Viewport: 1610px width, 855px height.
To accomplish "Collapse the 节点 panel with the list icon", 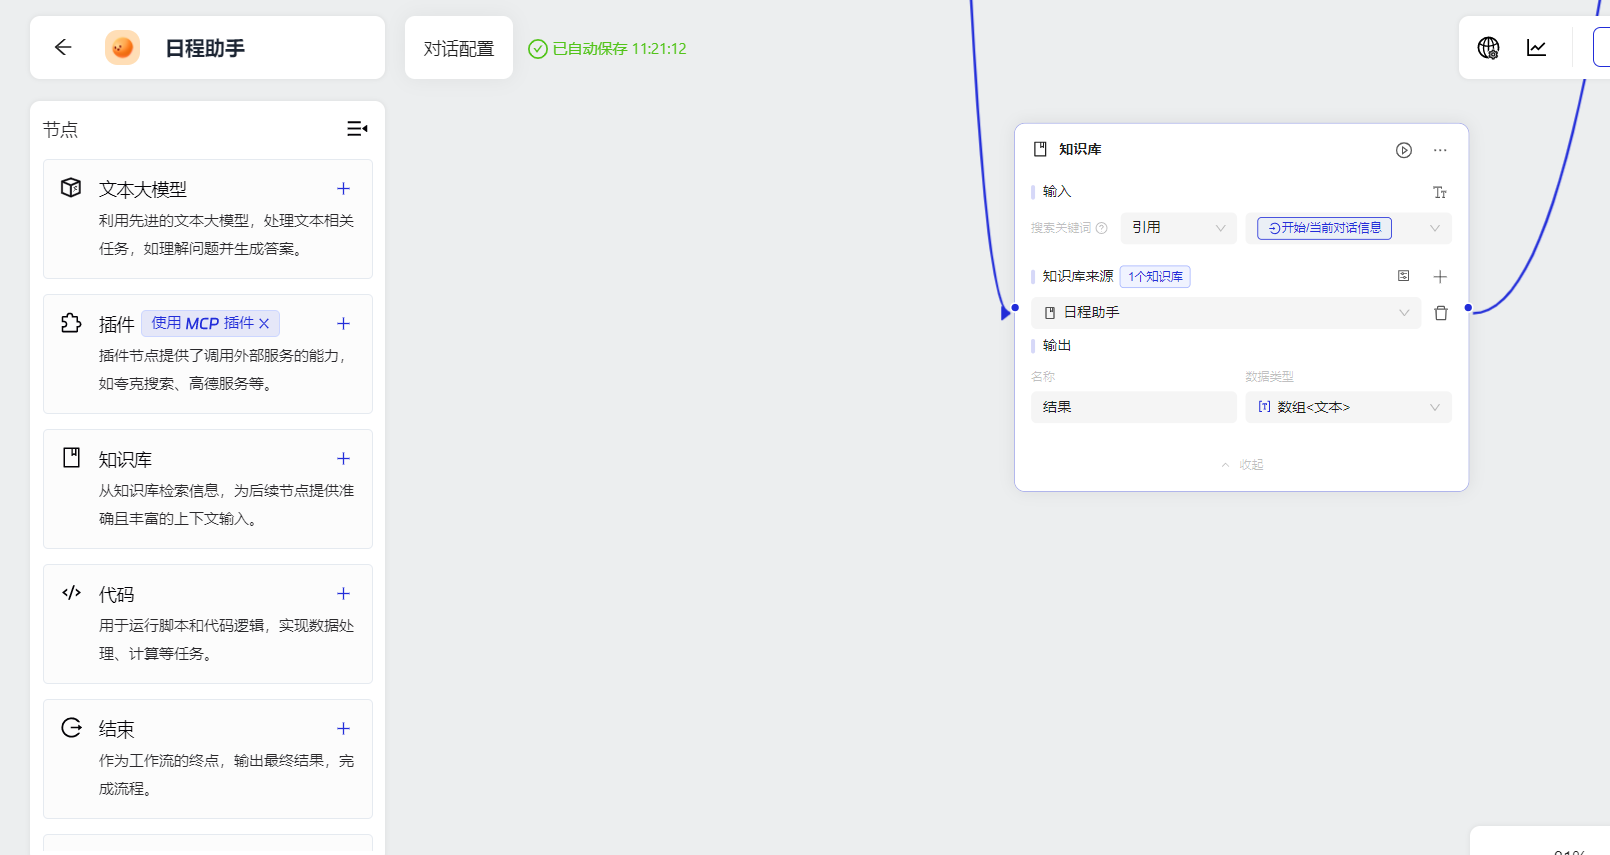I will click(x=357, y=129).
